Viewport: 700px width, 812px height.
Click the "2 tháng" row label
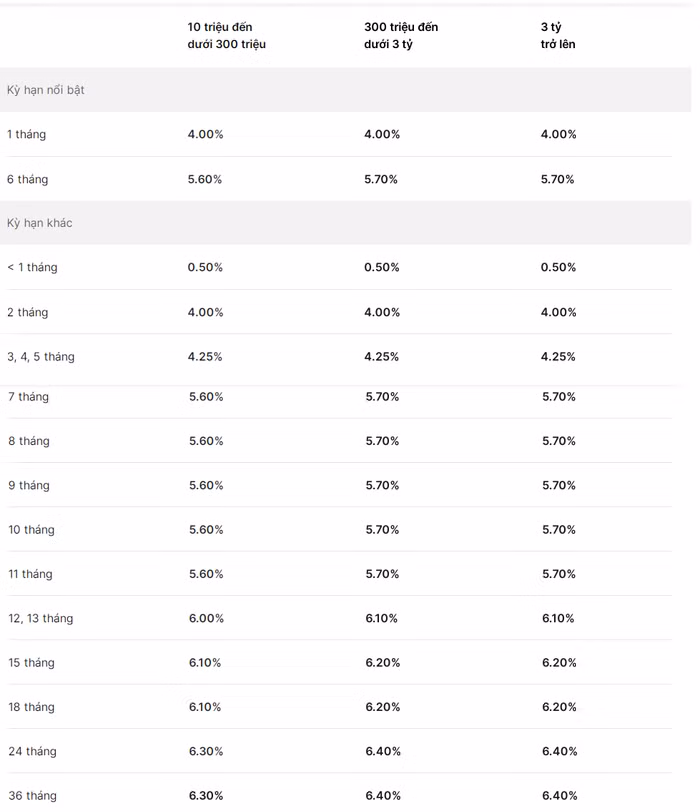[x=28, y=312]
